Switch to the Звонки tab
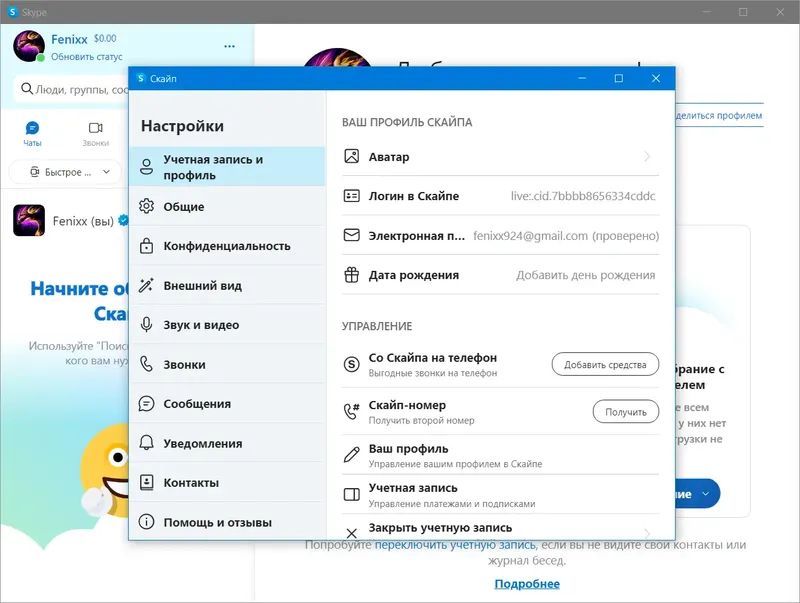 coord(96,131)
